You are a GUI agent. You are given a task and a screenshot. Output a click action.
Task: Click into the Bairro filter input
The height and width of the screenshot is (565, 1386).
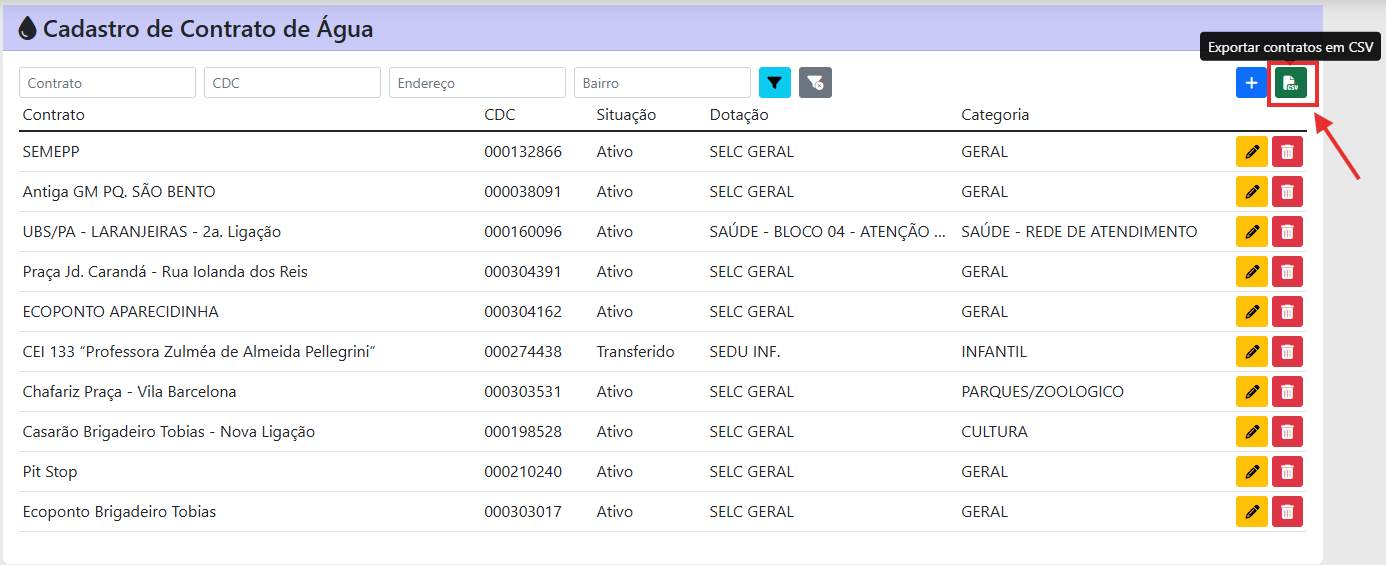(x=662, y=83)
